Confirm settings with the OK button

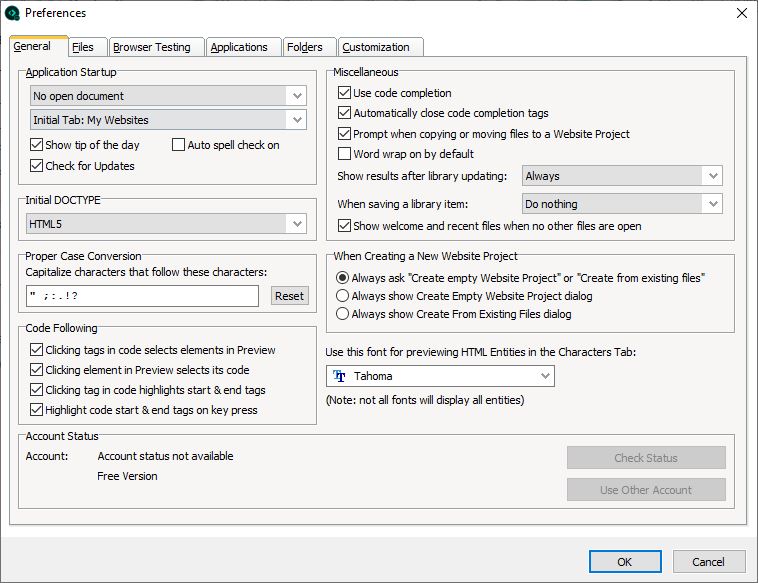tap(625, 562)
